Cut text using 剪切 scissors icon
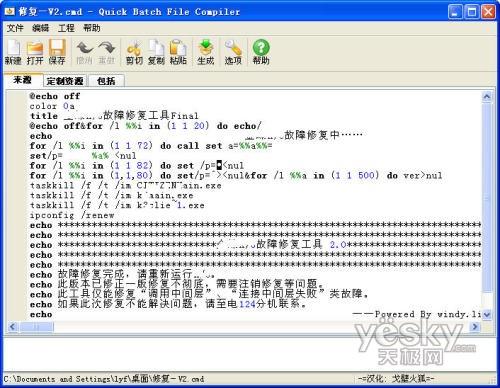 (134, 51)
